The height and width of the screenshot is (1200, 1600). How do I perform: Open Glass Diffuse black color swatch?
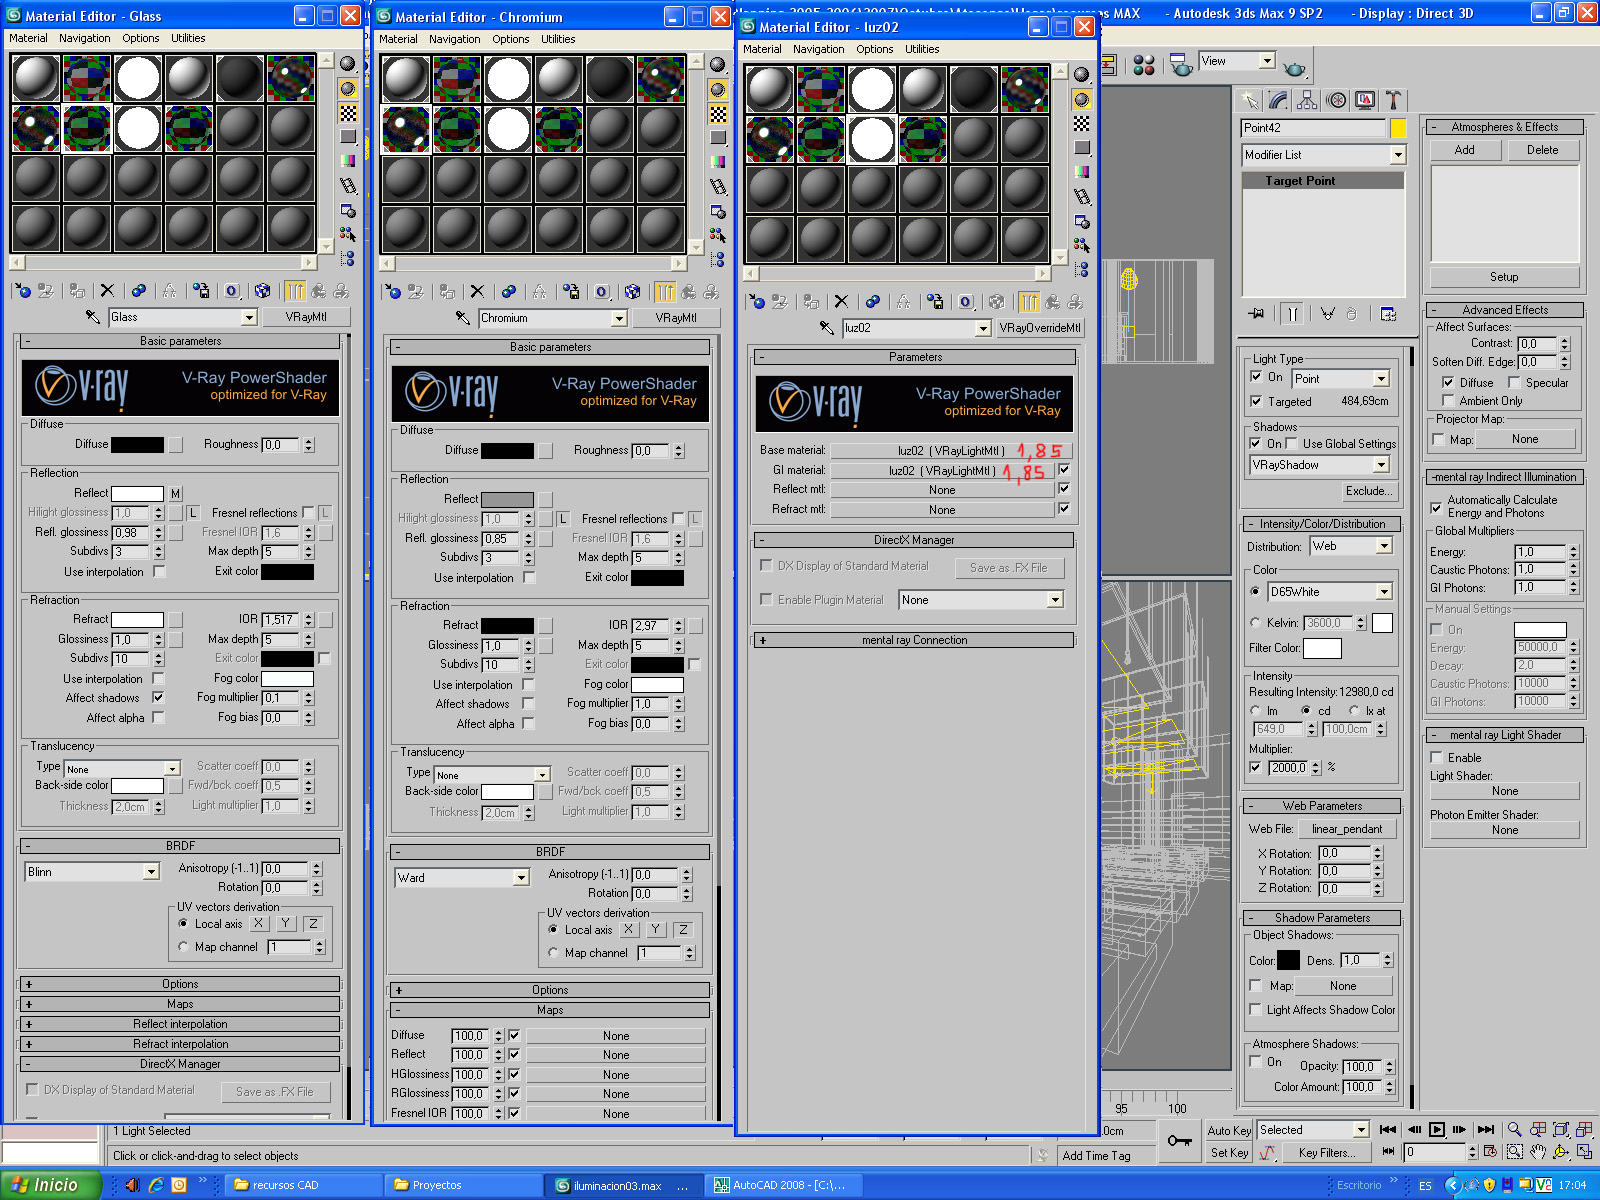pyautogui.click(x=137, y=444)
